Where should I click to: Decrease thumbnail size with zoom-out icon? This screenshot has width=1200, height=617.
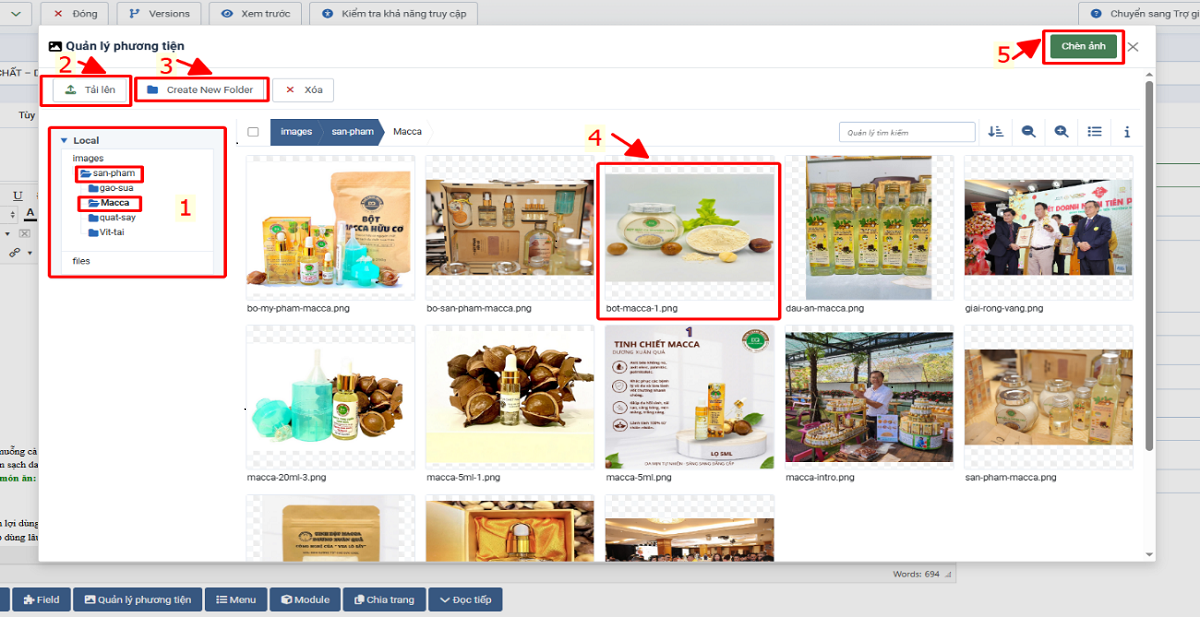[x=1028, y=132]
